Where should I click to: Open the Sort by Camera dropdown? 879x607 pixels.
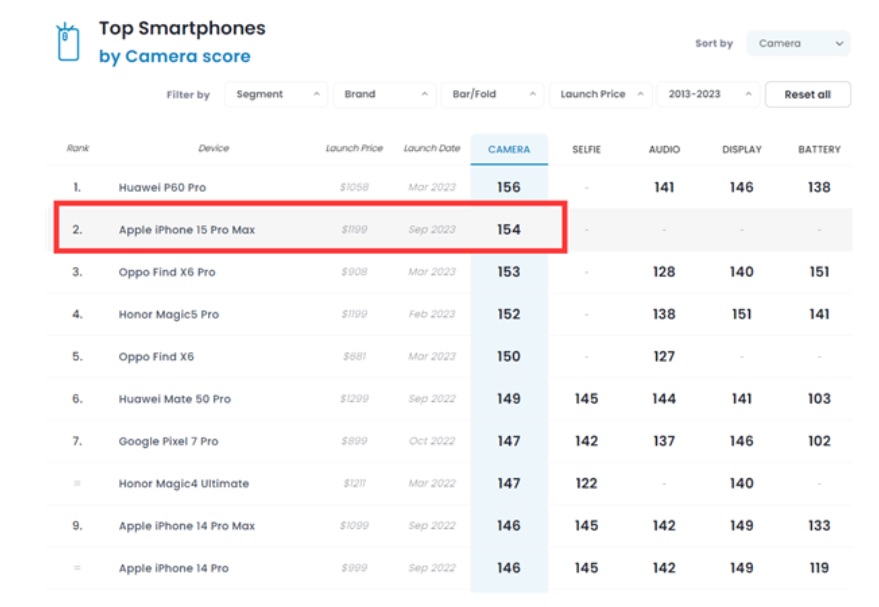pyautogui.click(x=798, y=43)
